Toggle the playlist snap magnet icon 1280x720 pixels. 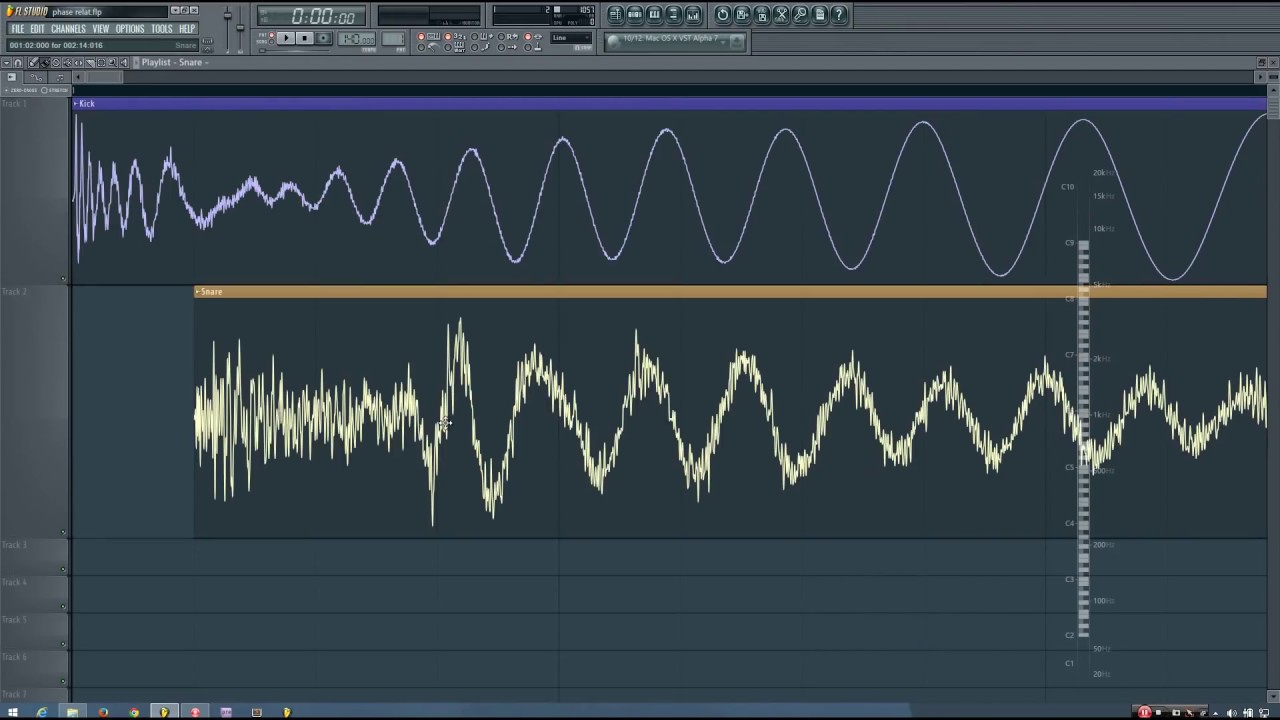point(17,63)
